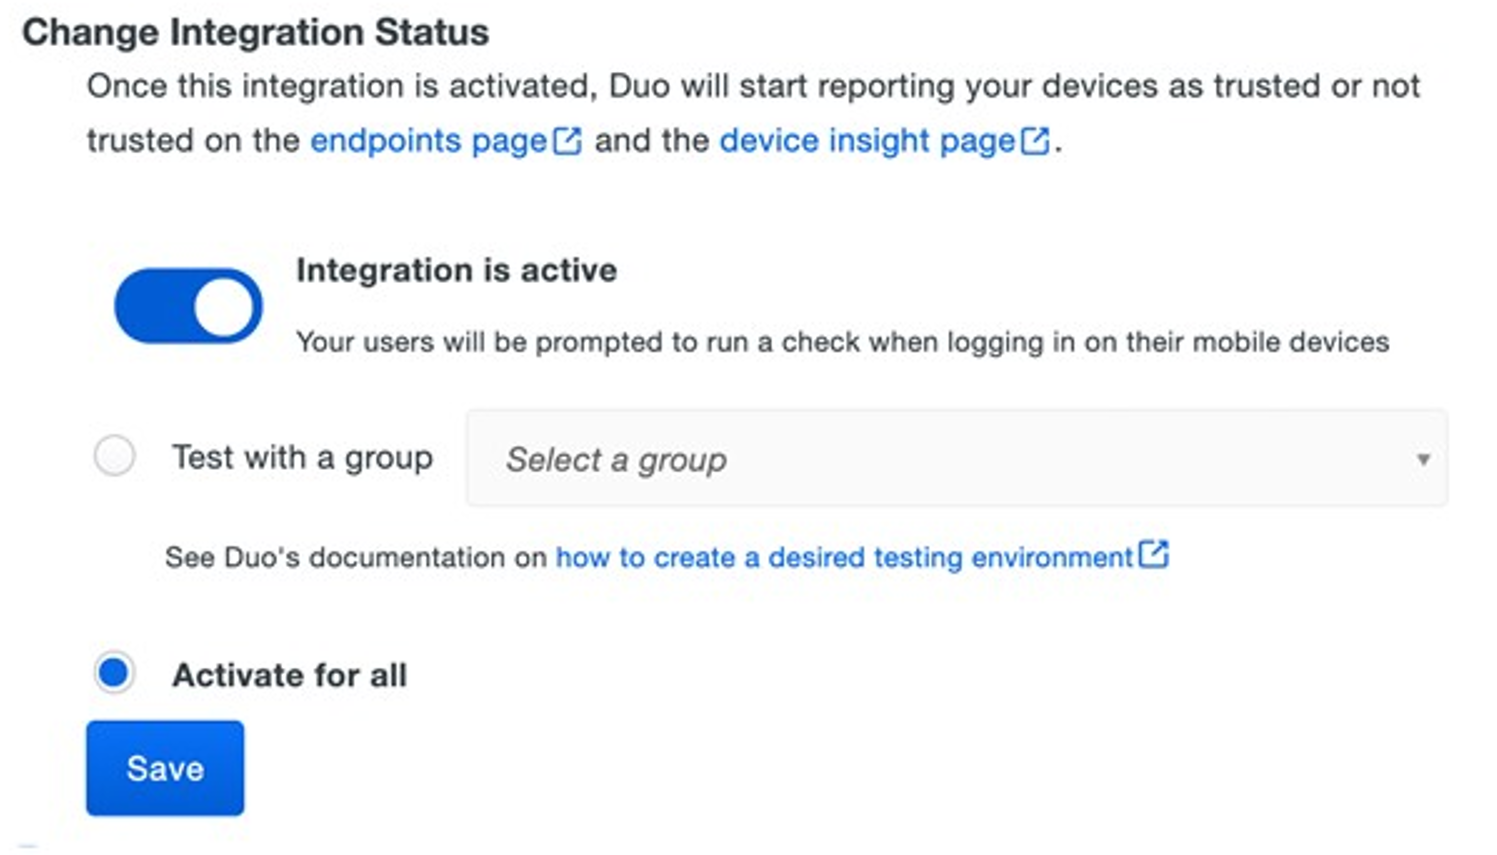This screenshot has height=855, width=1497.
Task: Open the endpoints page
Action: click(430, 140)
